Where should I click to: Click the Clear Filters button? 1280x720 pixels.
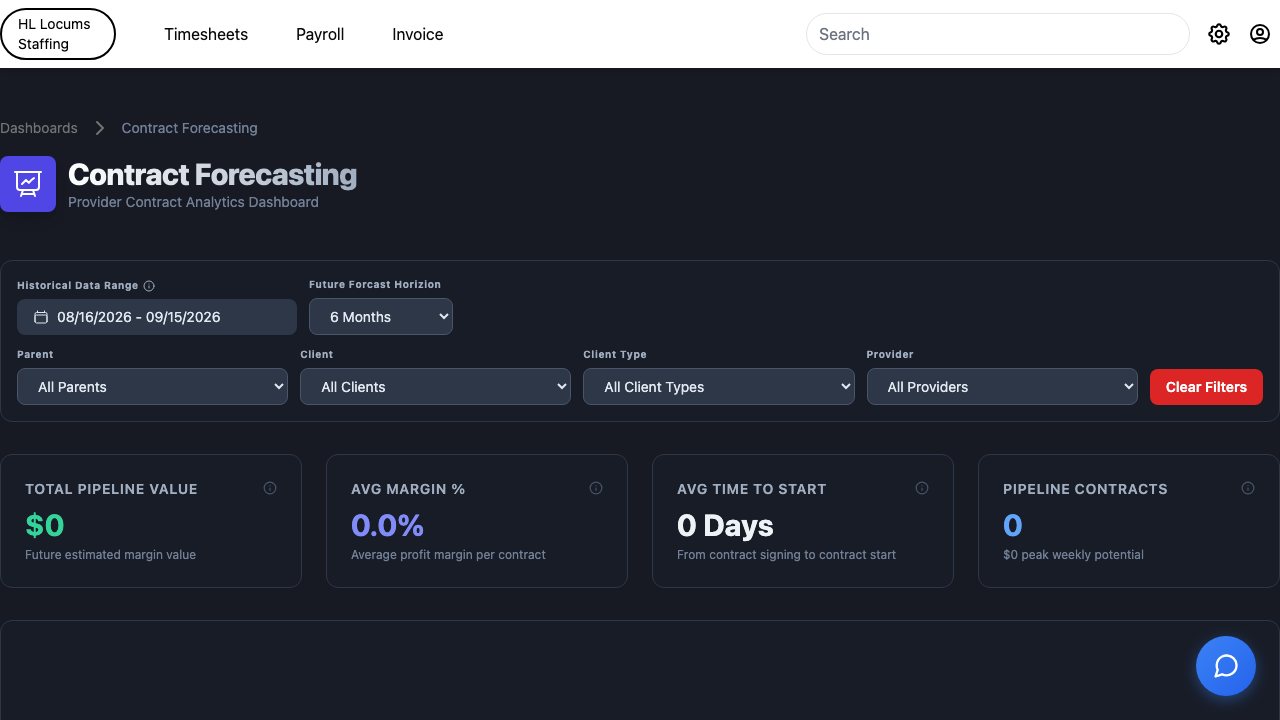[1206, 387]
